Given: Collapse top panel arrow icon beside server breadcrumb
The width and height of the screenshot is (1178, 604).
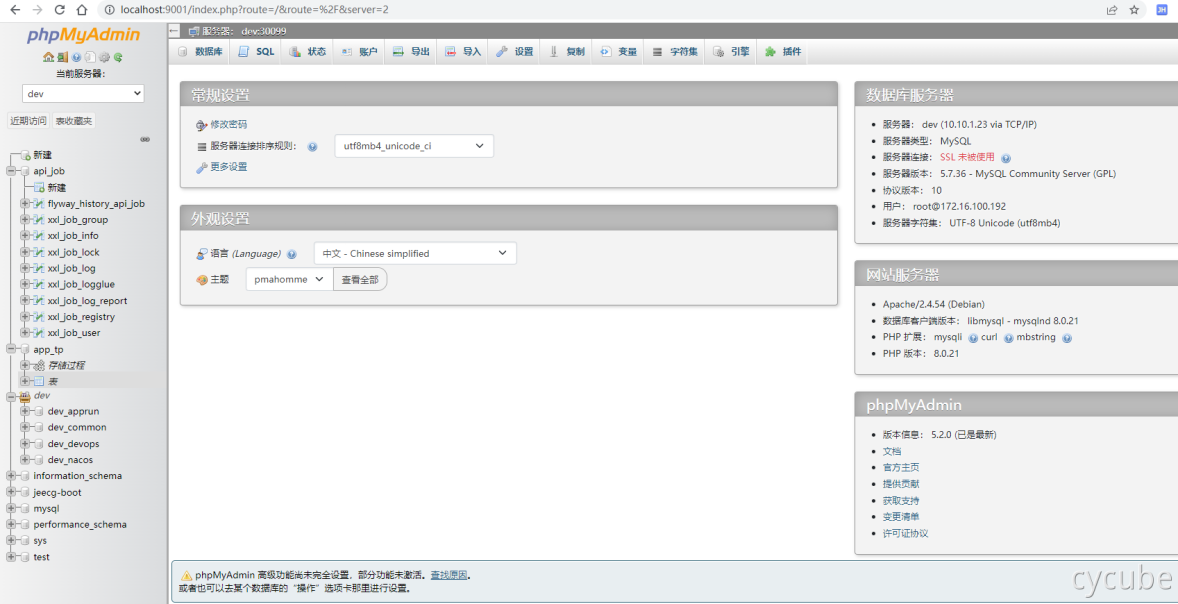Looking at the screenshot, I should [x=174, y=31].
